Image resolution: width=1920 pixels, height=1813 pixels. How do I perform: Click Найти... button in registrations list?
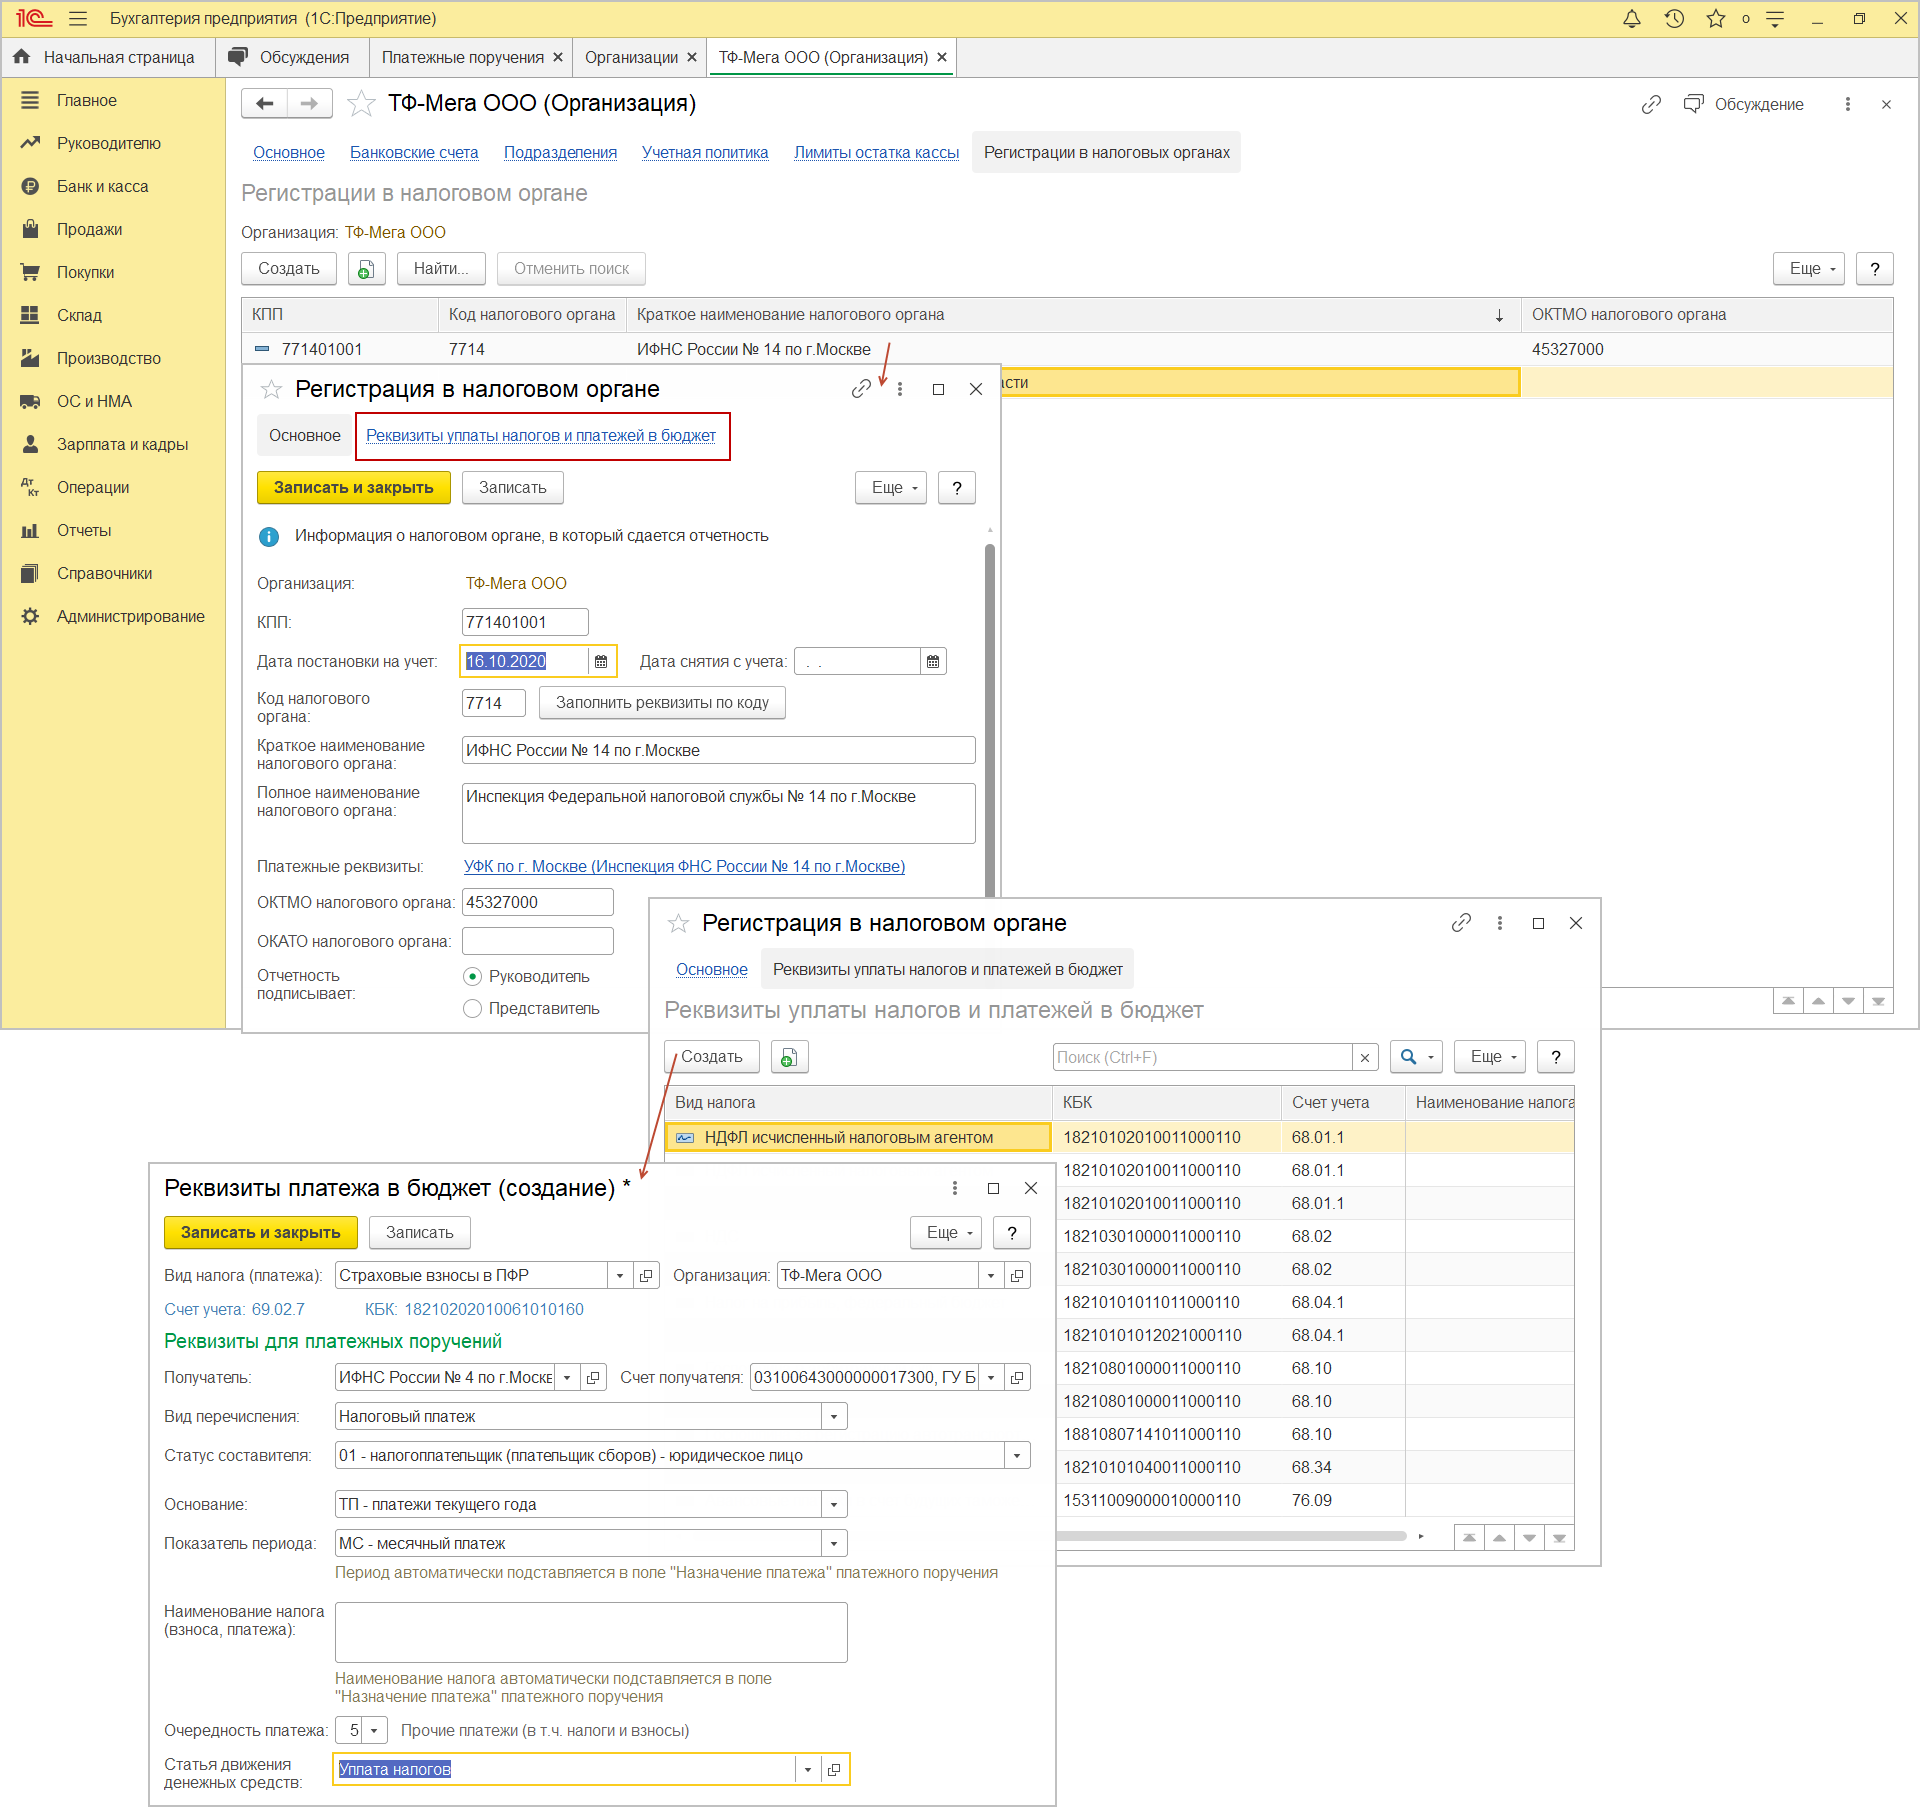(x=441, y=269)
